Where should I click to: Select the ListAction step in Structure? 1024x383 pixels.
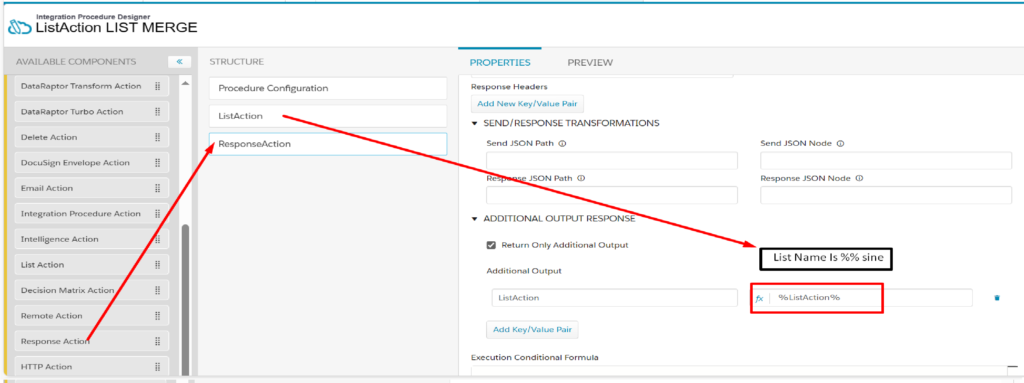328,116
